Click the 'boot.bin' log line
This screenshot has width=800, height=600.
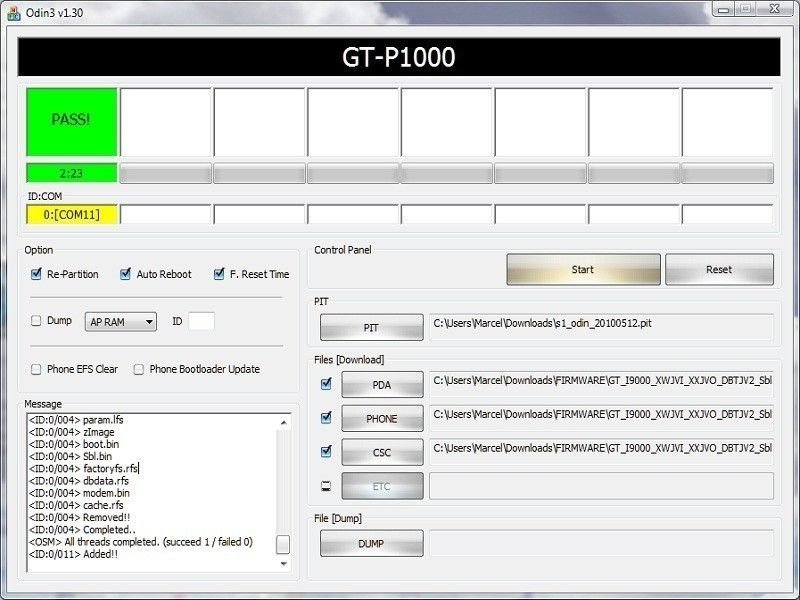(74, 444)
